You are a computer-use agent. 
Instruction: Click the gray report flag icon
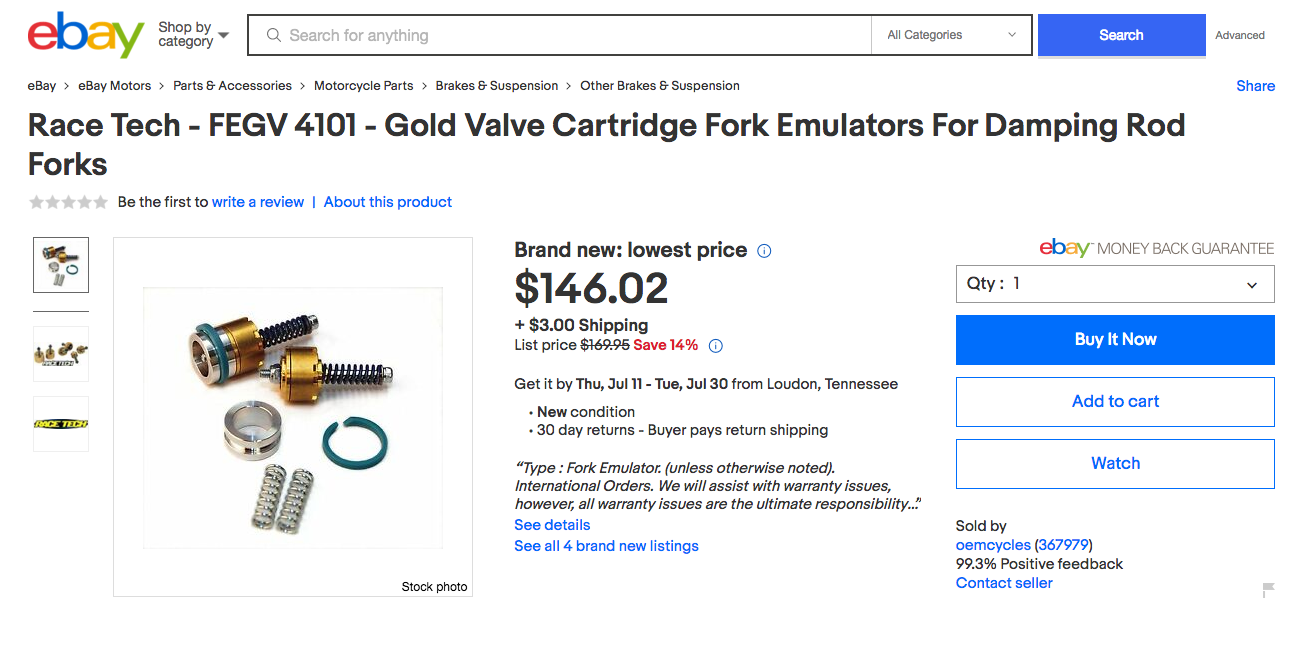pyautogui.click(x=1268, y=590)
